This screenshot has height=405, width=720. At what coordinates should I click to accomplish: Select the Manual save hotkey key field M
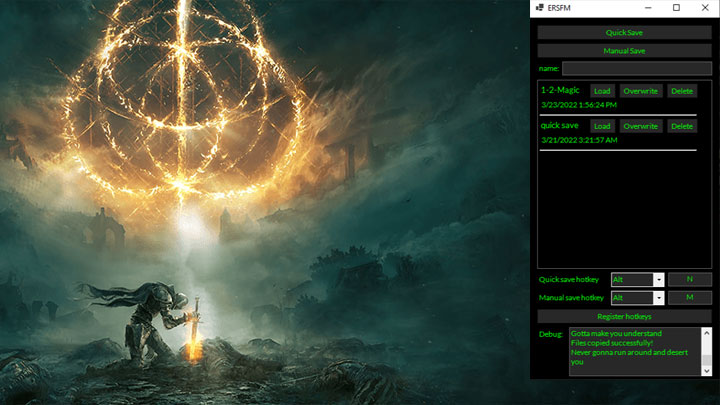[x=690, y=298]
